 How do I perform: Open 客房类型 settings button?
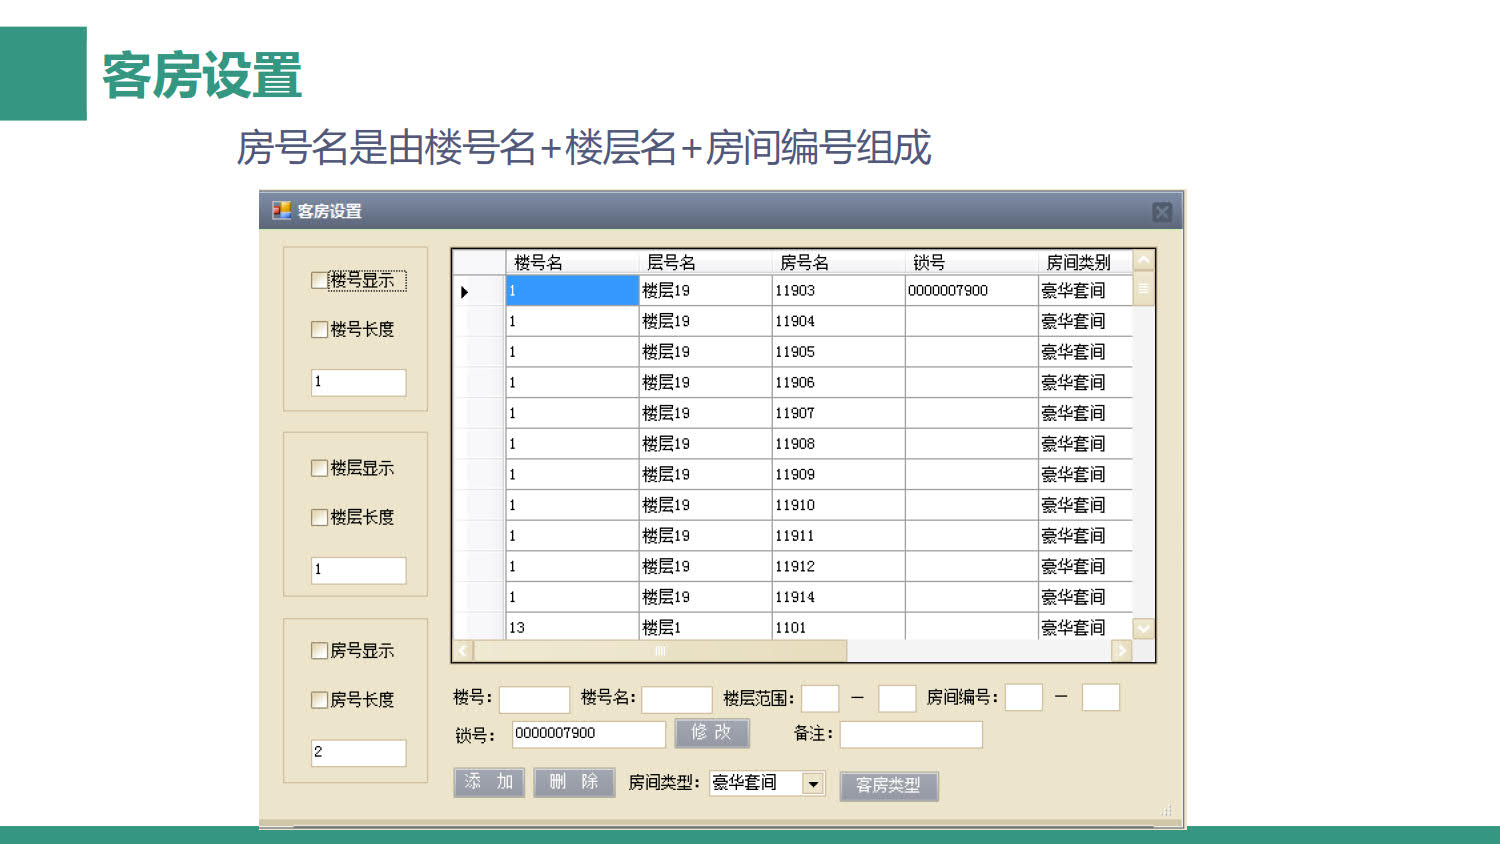point(888,785)
